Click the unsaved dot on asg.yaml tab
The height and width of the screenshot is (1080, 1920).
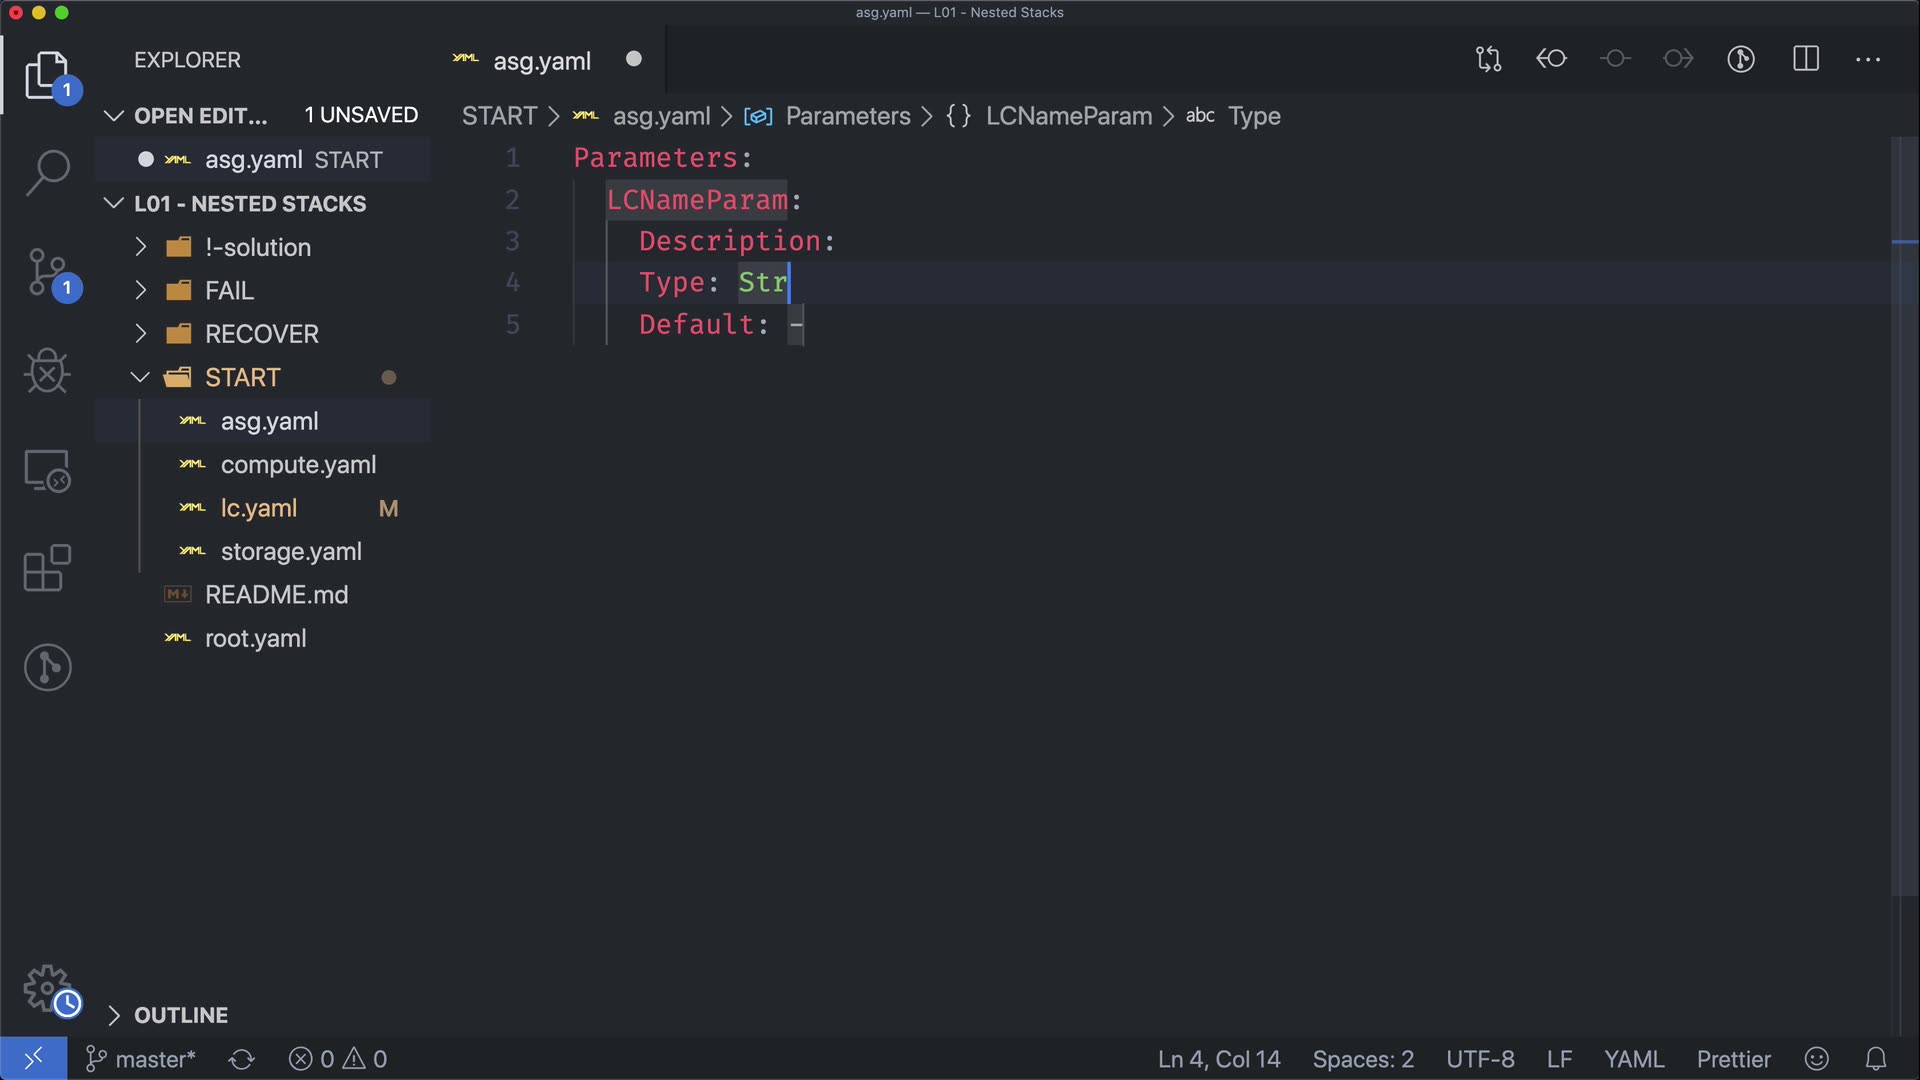pyautogui.click(x=634, y=59)
